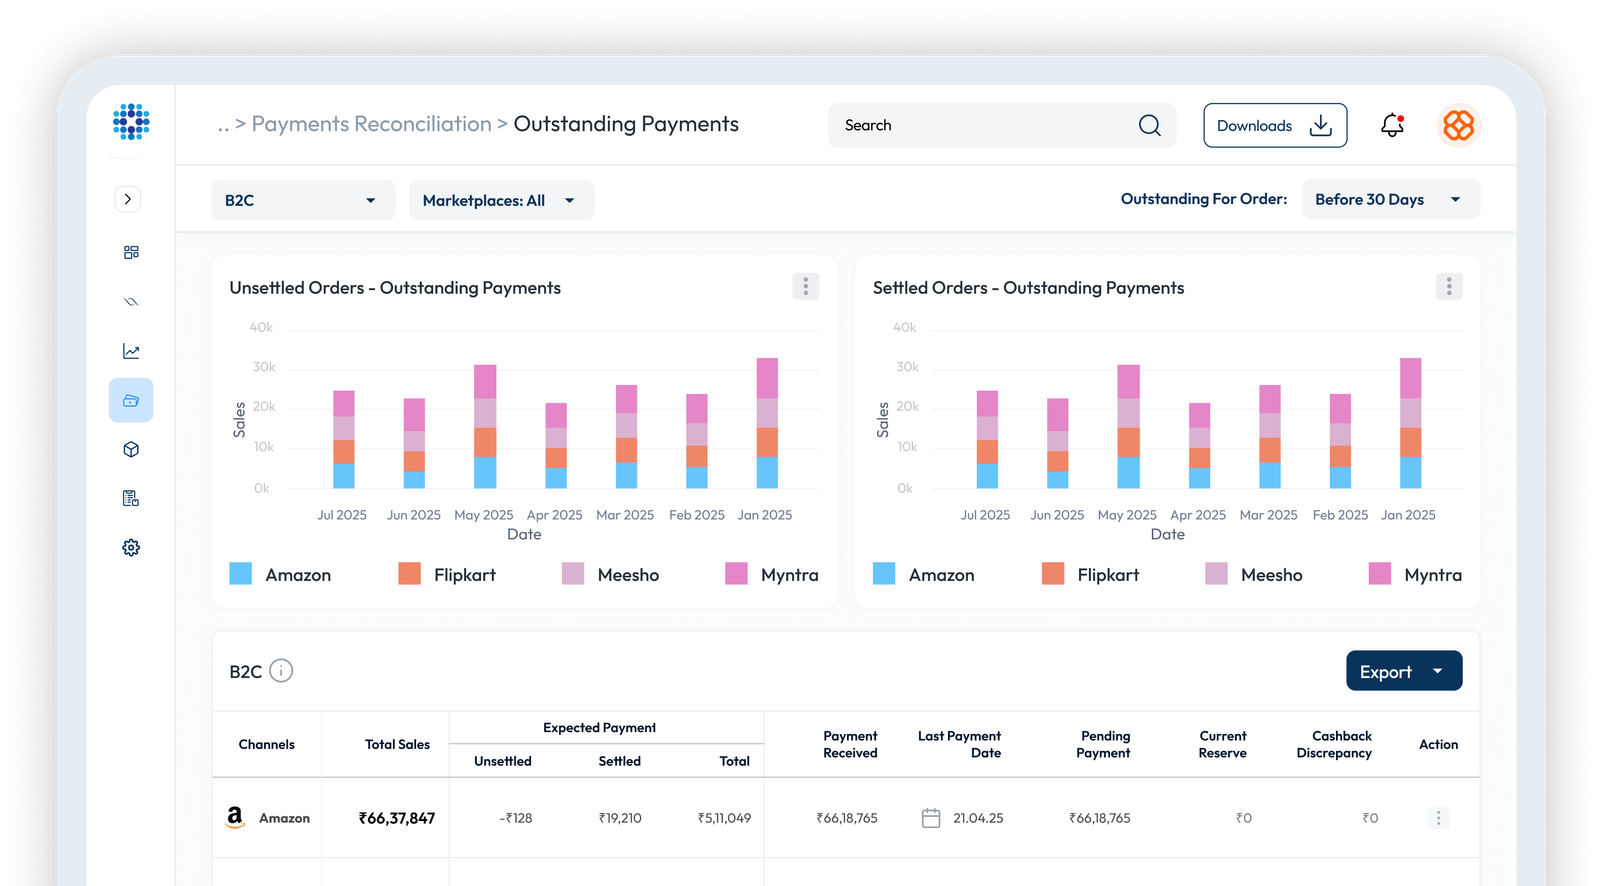
Task: Toggle Flipkart legend in Settled Orders chart
Action: (1090, 574)
